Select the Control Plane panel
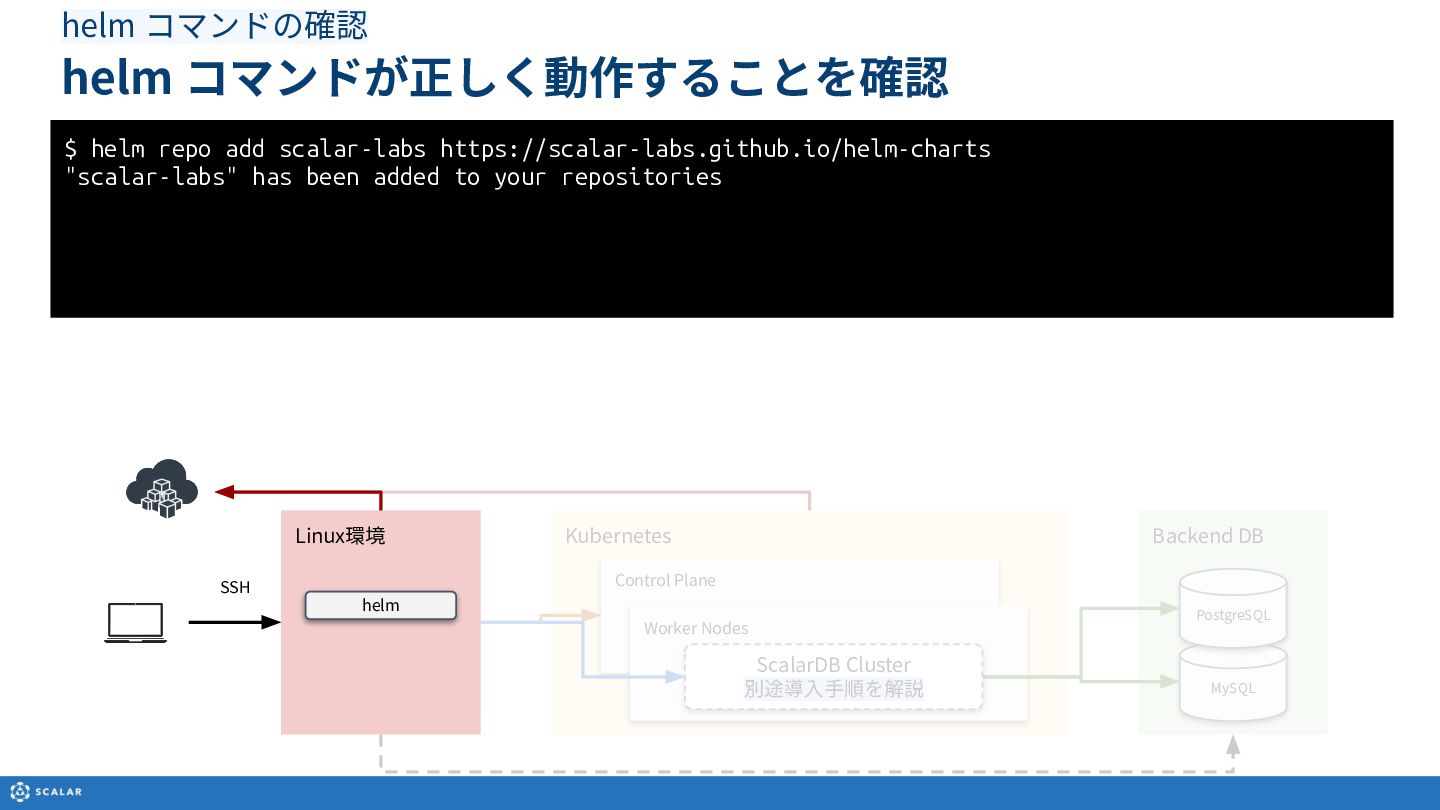Image resolution: width=1440 pixels, height=810 pixels. 800,581
